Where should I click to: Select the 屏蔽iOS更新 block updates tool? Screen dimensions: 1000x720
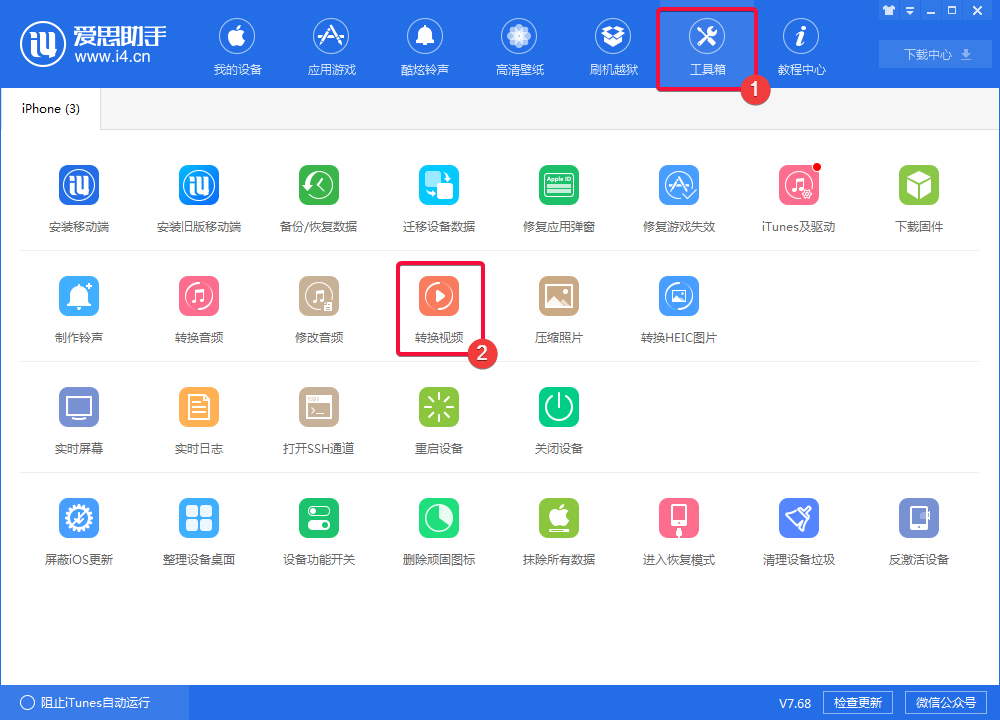[79, 529]
